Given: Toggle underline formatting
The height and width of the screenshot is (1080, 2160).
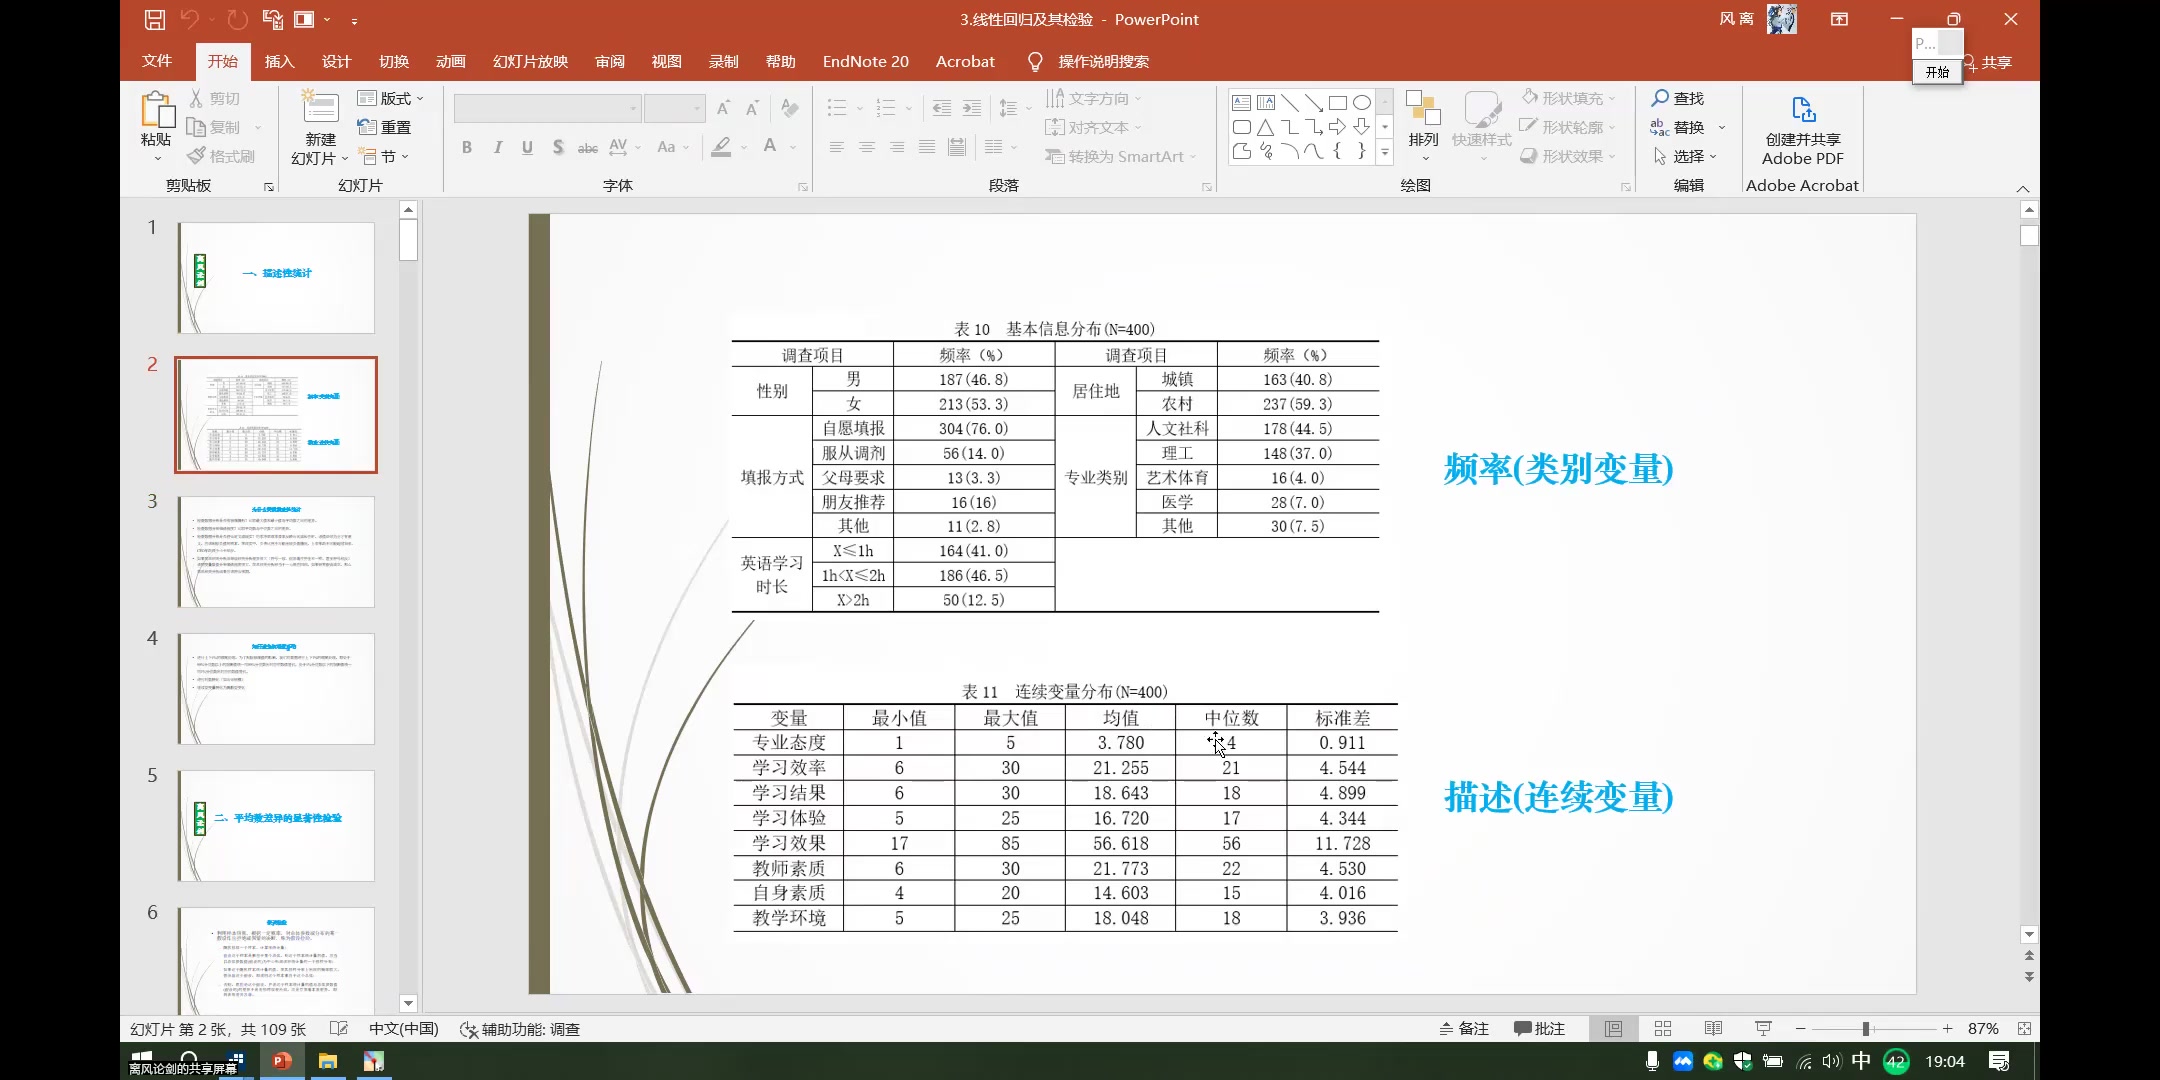Looking at the screenshot, I should (x=527, y=147).
